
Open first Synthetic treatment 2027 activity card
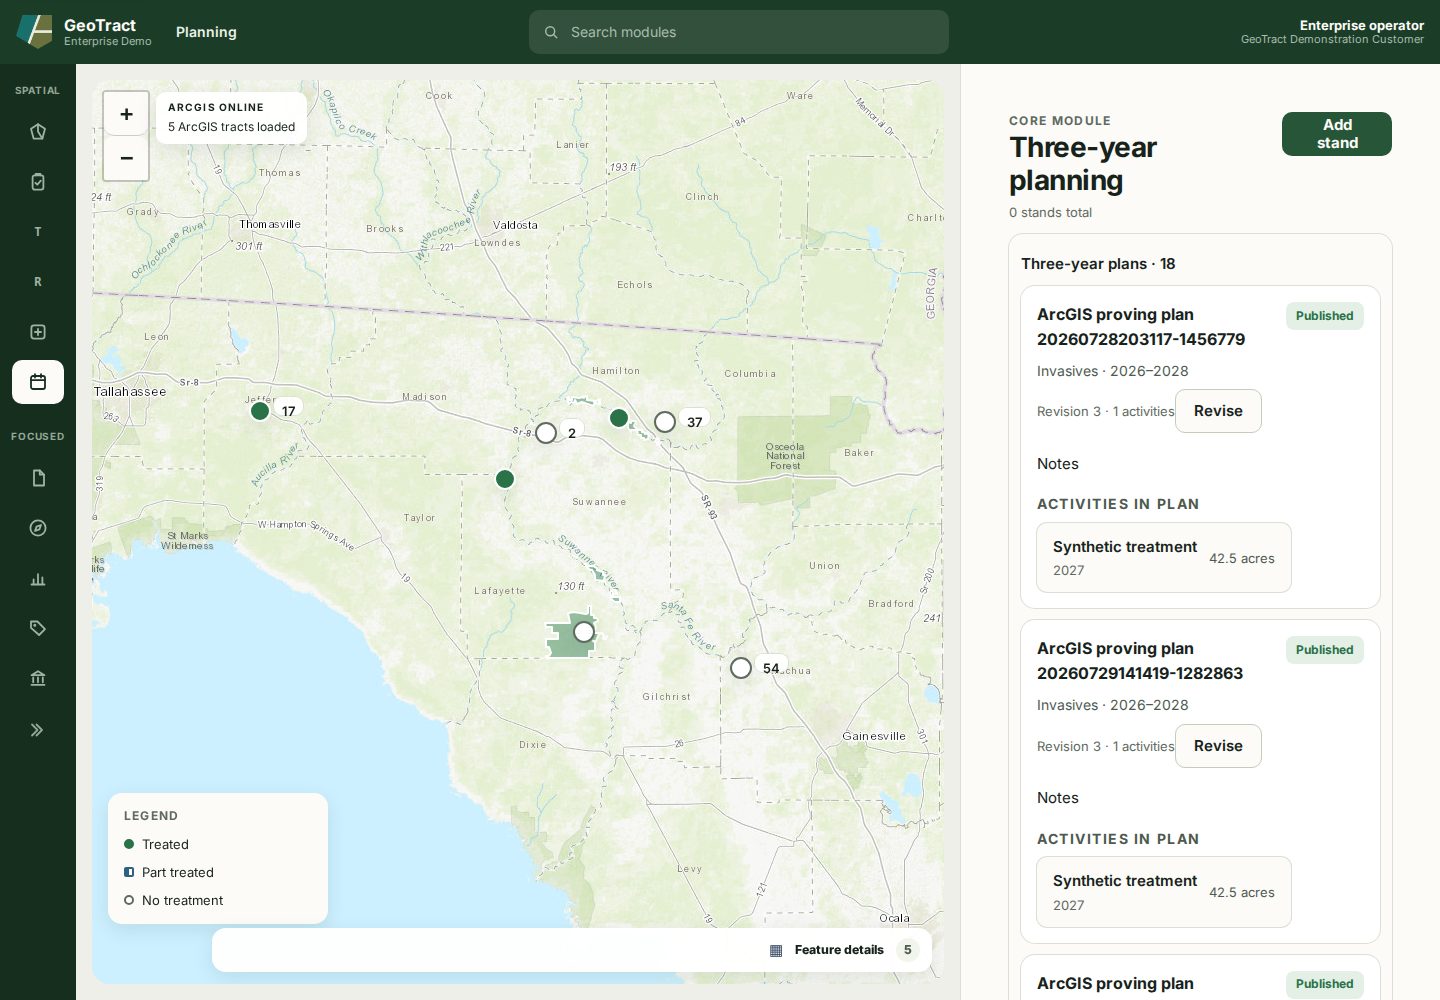tap(1164, 558)
